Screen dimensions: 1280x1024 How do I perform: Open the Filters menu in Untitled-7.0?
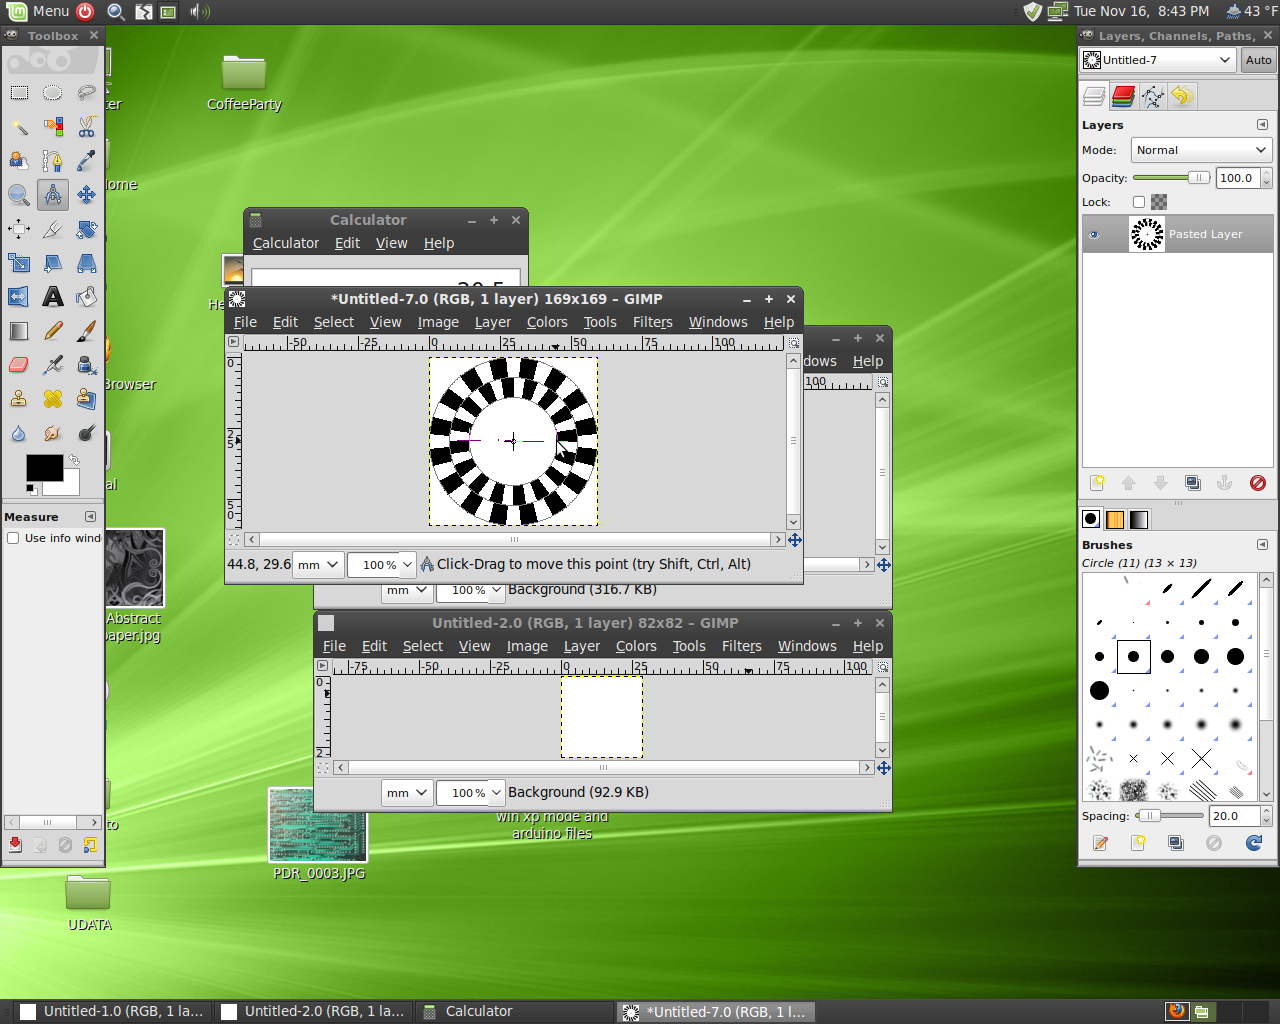(652, 322)
